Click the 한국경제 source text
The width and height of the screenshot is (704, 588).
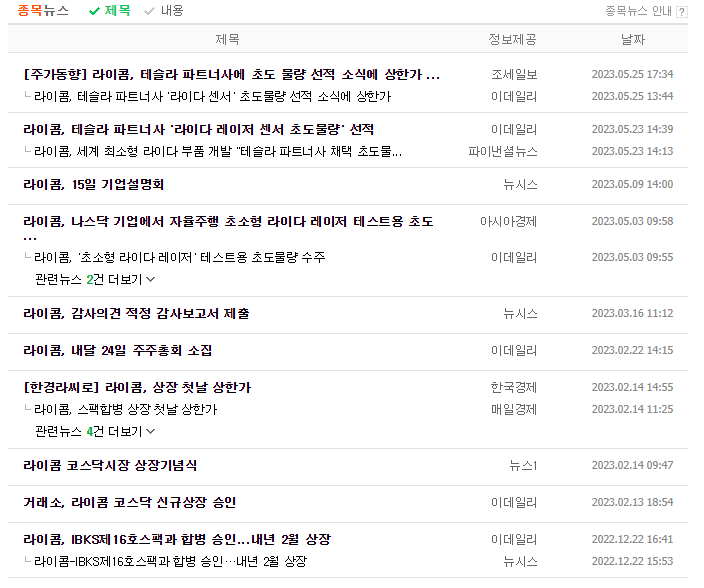(514, 387)
